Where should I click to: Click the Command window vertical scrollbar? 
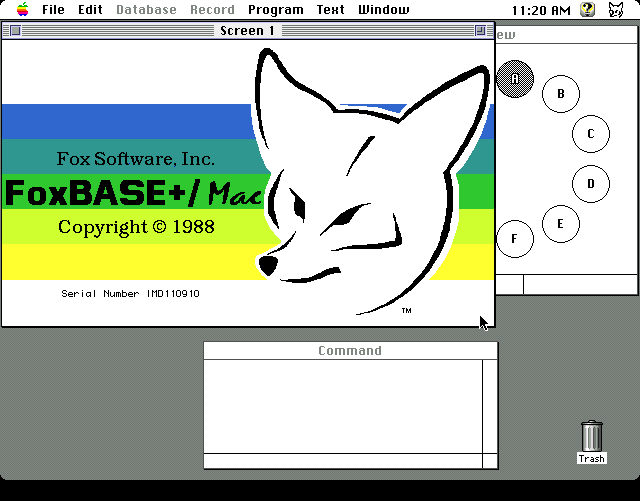coord(490,406)
